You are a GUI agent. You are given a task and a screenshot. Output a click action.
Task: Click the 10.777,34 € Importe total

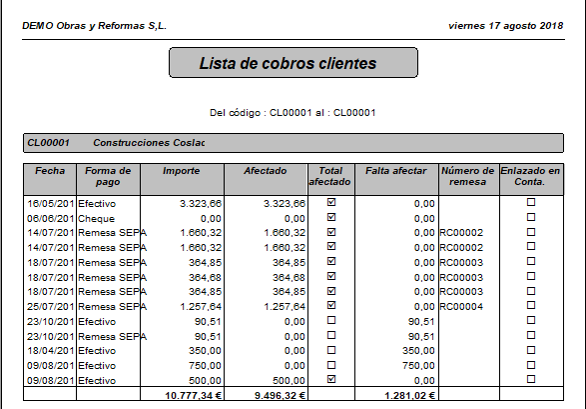pyautogui.click(x=194, y=395)
